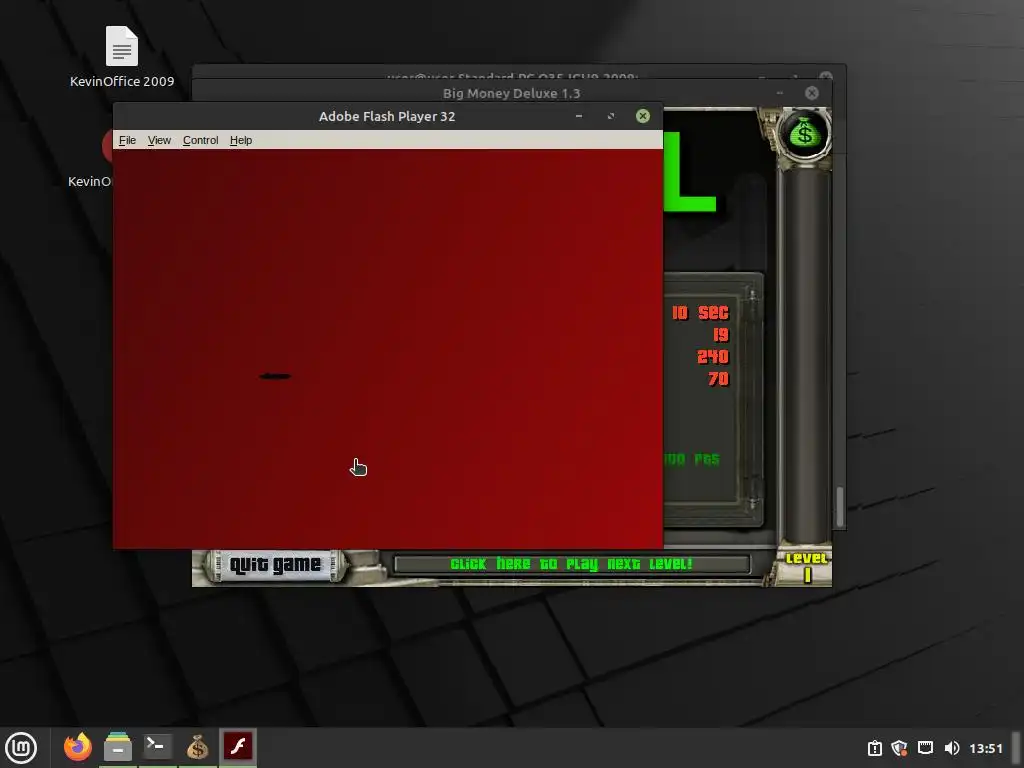The image size is (1024, 768).
Task: Click the '19' stat value
Action: tap(721, 335)
